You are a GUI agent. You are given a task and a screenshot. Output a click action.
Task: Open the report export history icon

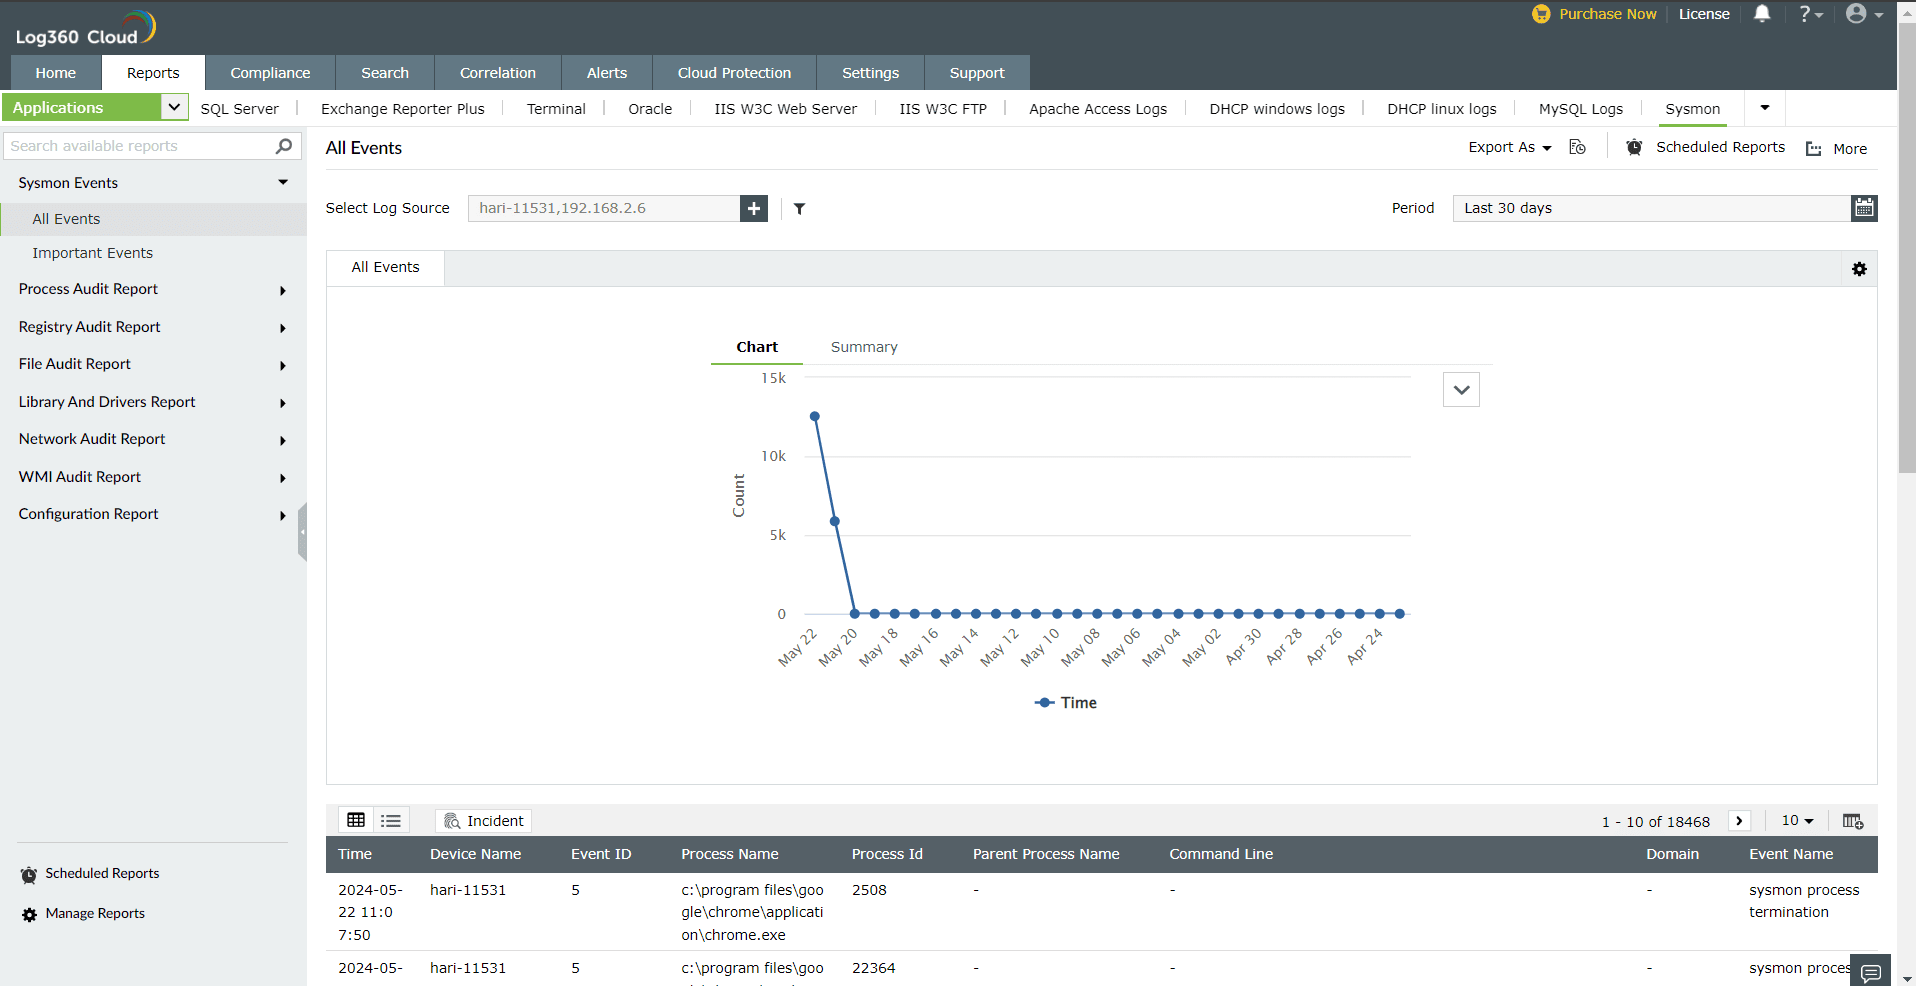(1577, 147)
